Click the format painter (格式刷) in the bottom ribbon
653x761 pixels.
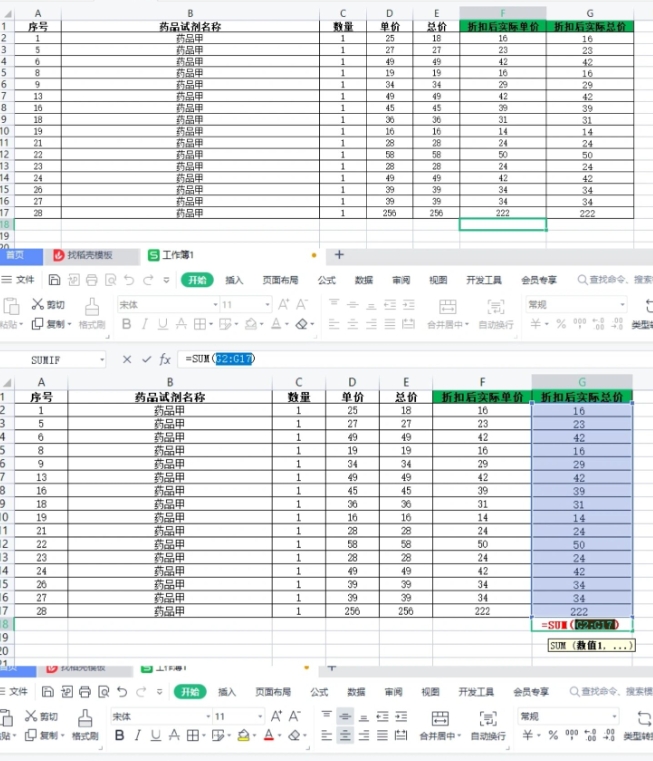coord(85,724)
